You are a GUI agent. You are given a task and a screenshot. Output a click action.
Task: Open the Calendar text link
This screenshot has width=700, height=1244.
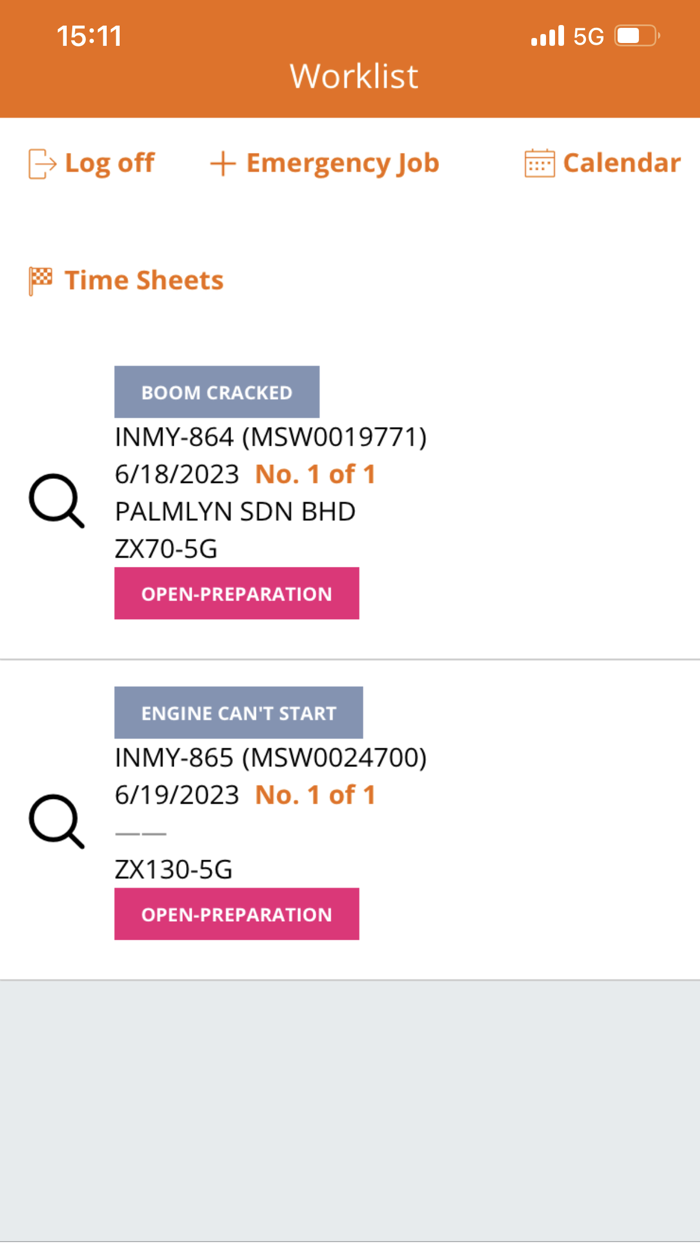pos(622,163)
